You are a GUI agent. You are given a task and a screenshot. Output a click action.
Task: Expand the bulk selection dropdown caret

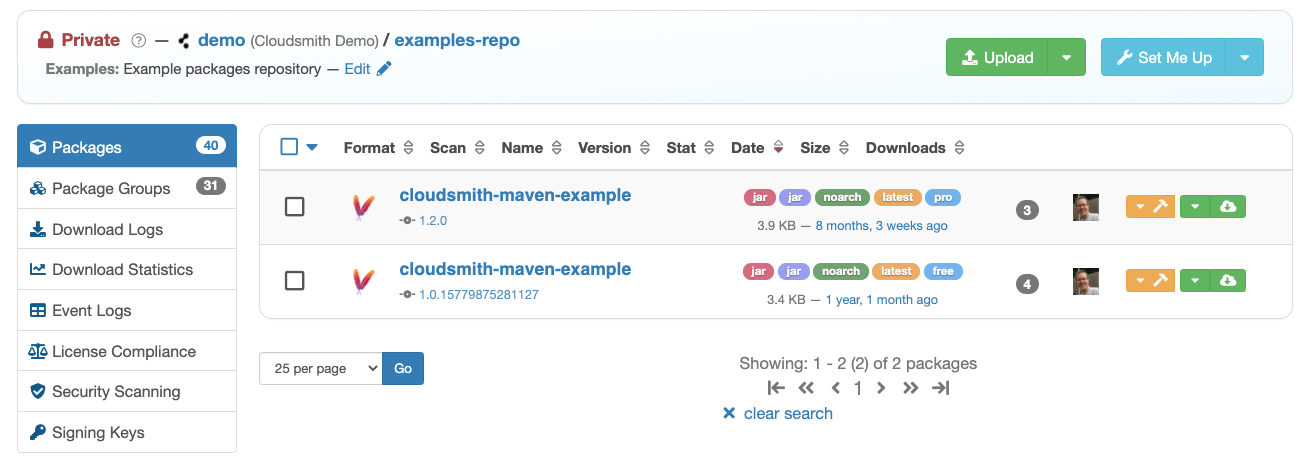click(x=312, y=148)
